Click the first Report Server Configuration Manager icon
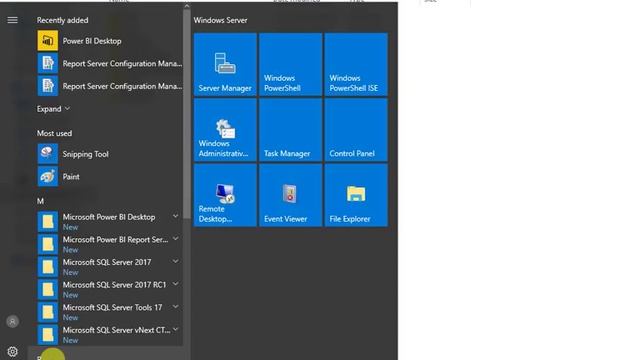This screenshot has height=360, width=640. 48,63
